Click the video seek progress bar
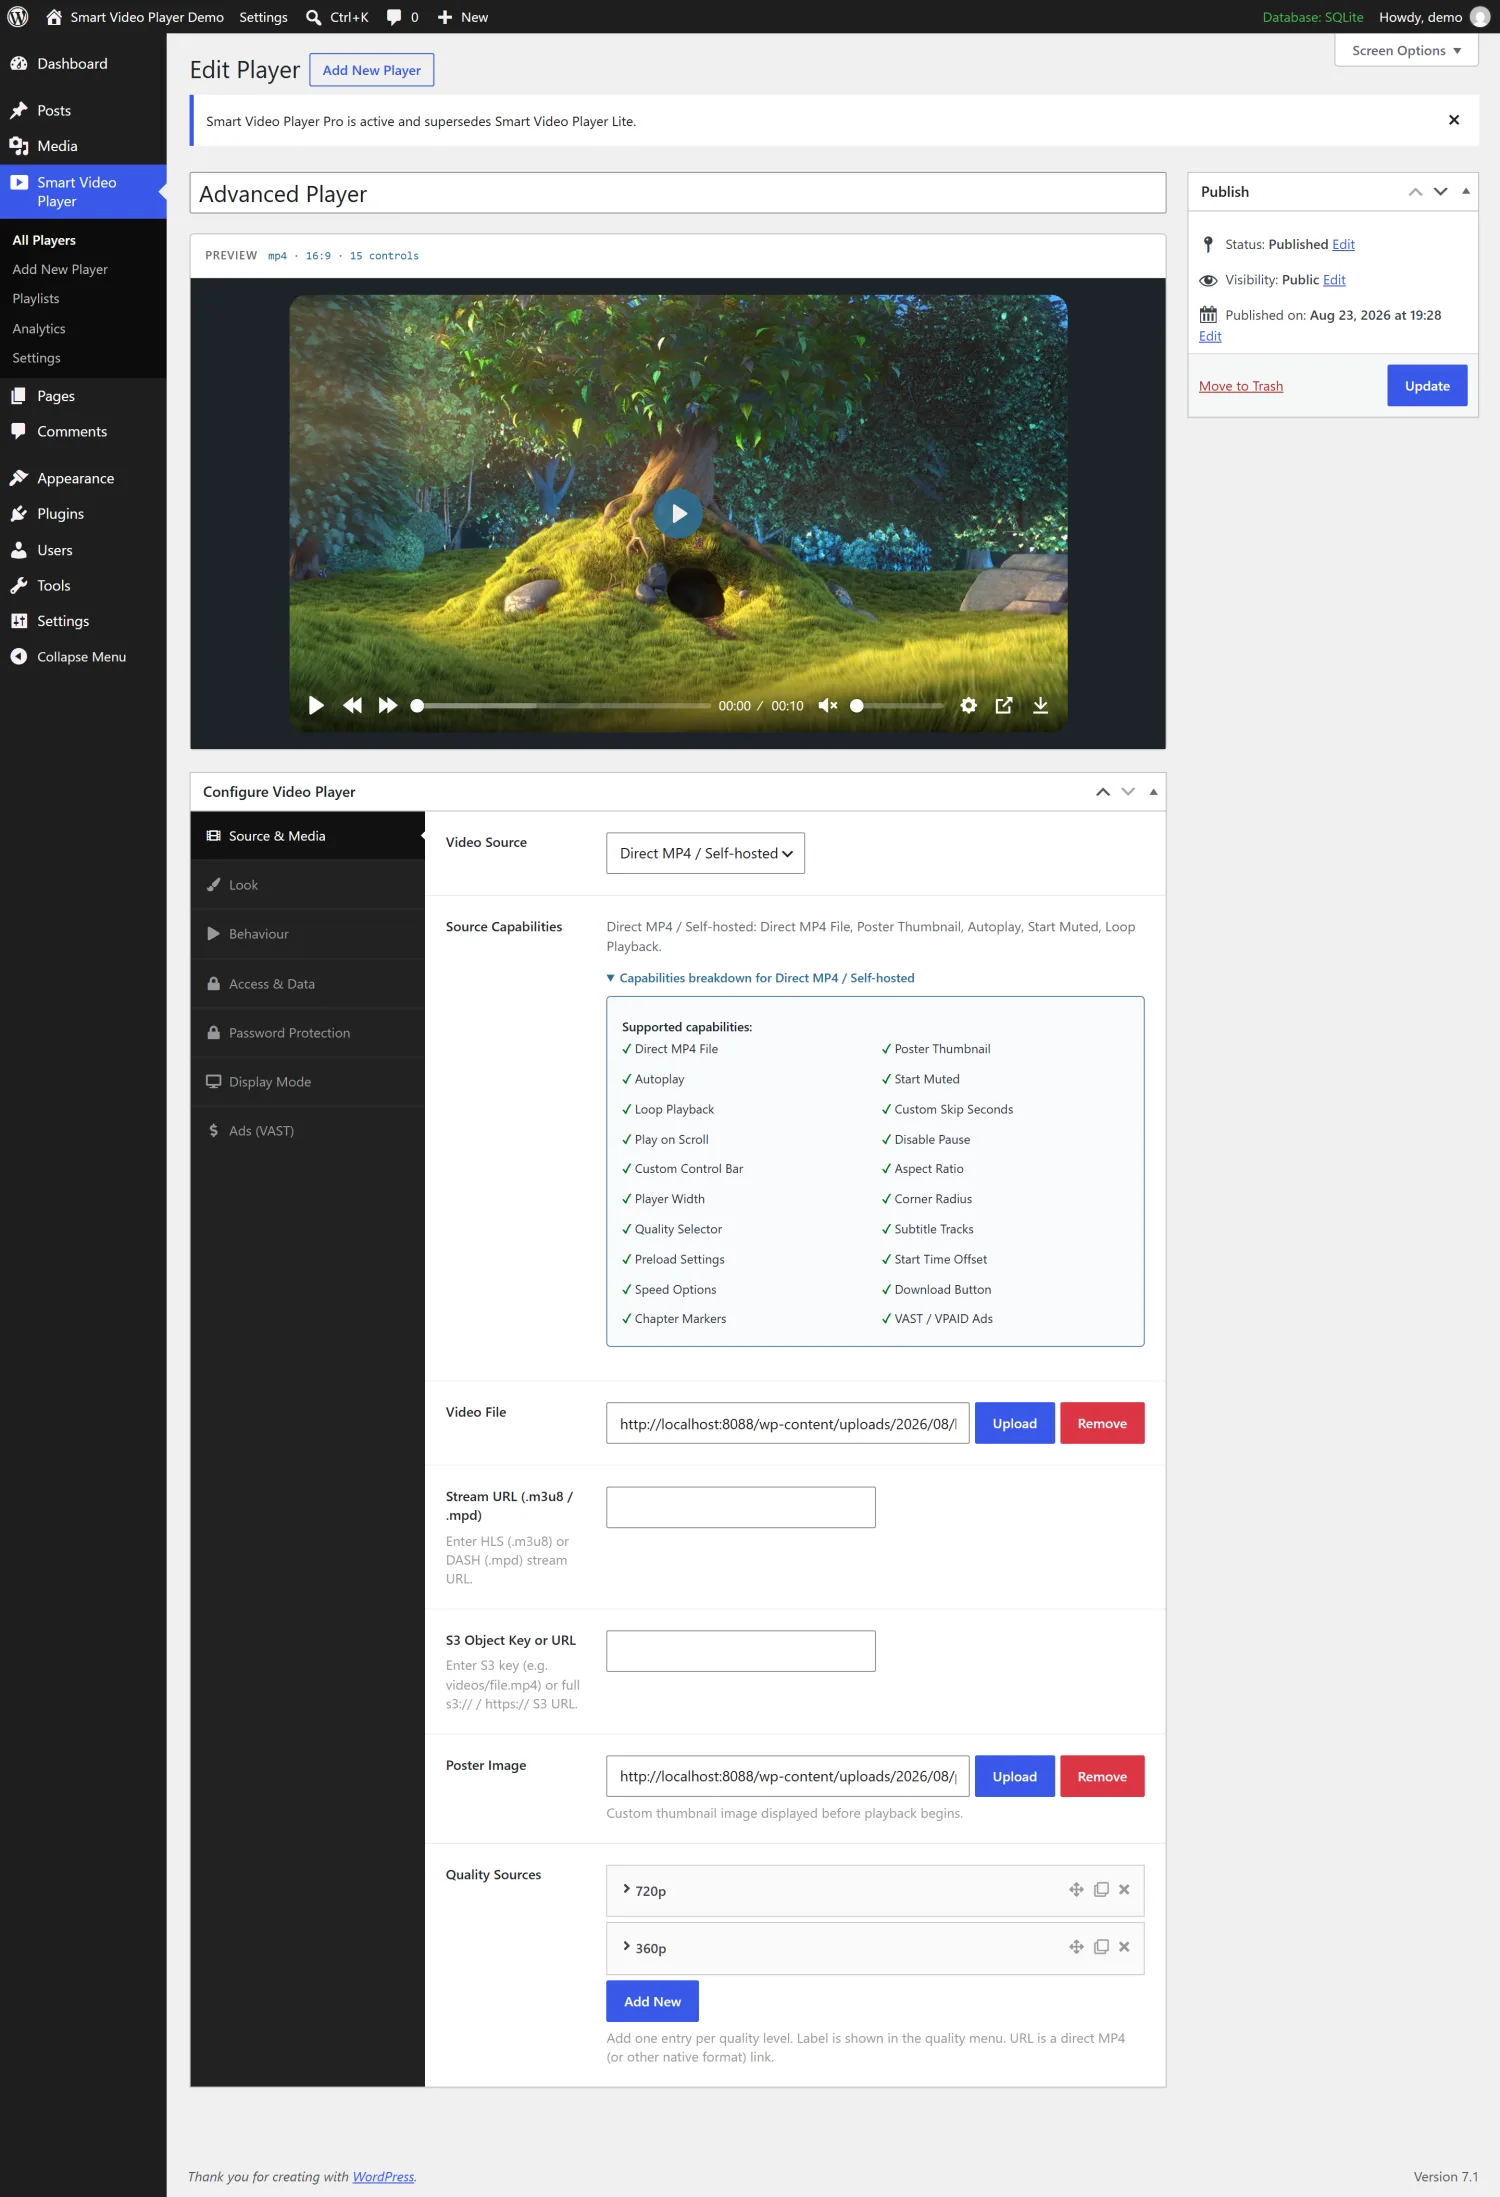This screenshot has width=1500, height=2197. (x=563, y=705)
